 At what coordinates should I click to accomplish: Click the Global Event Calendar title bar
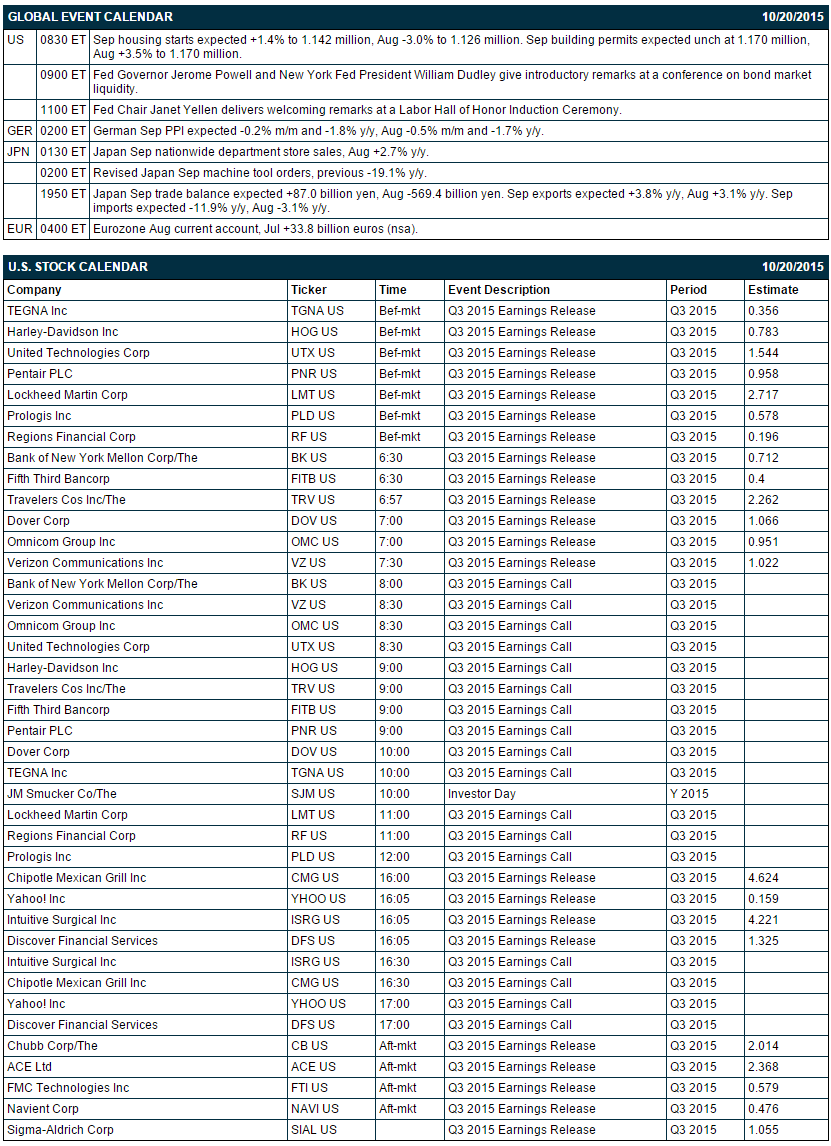pyautogui.click(x=415, y=17)
